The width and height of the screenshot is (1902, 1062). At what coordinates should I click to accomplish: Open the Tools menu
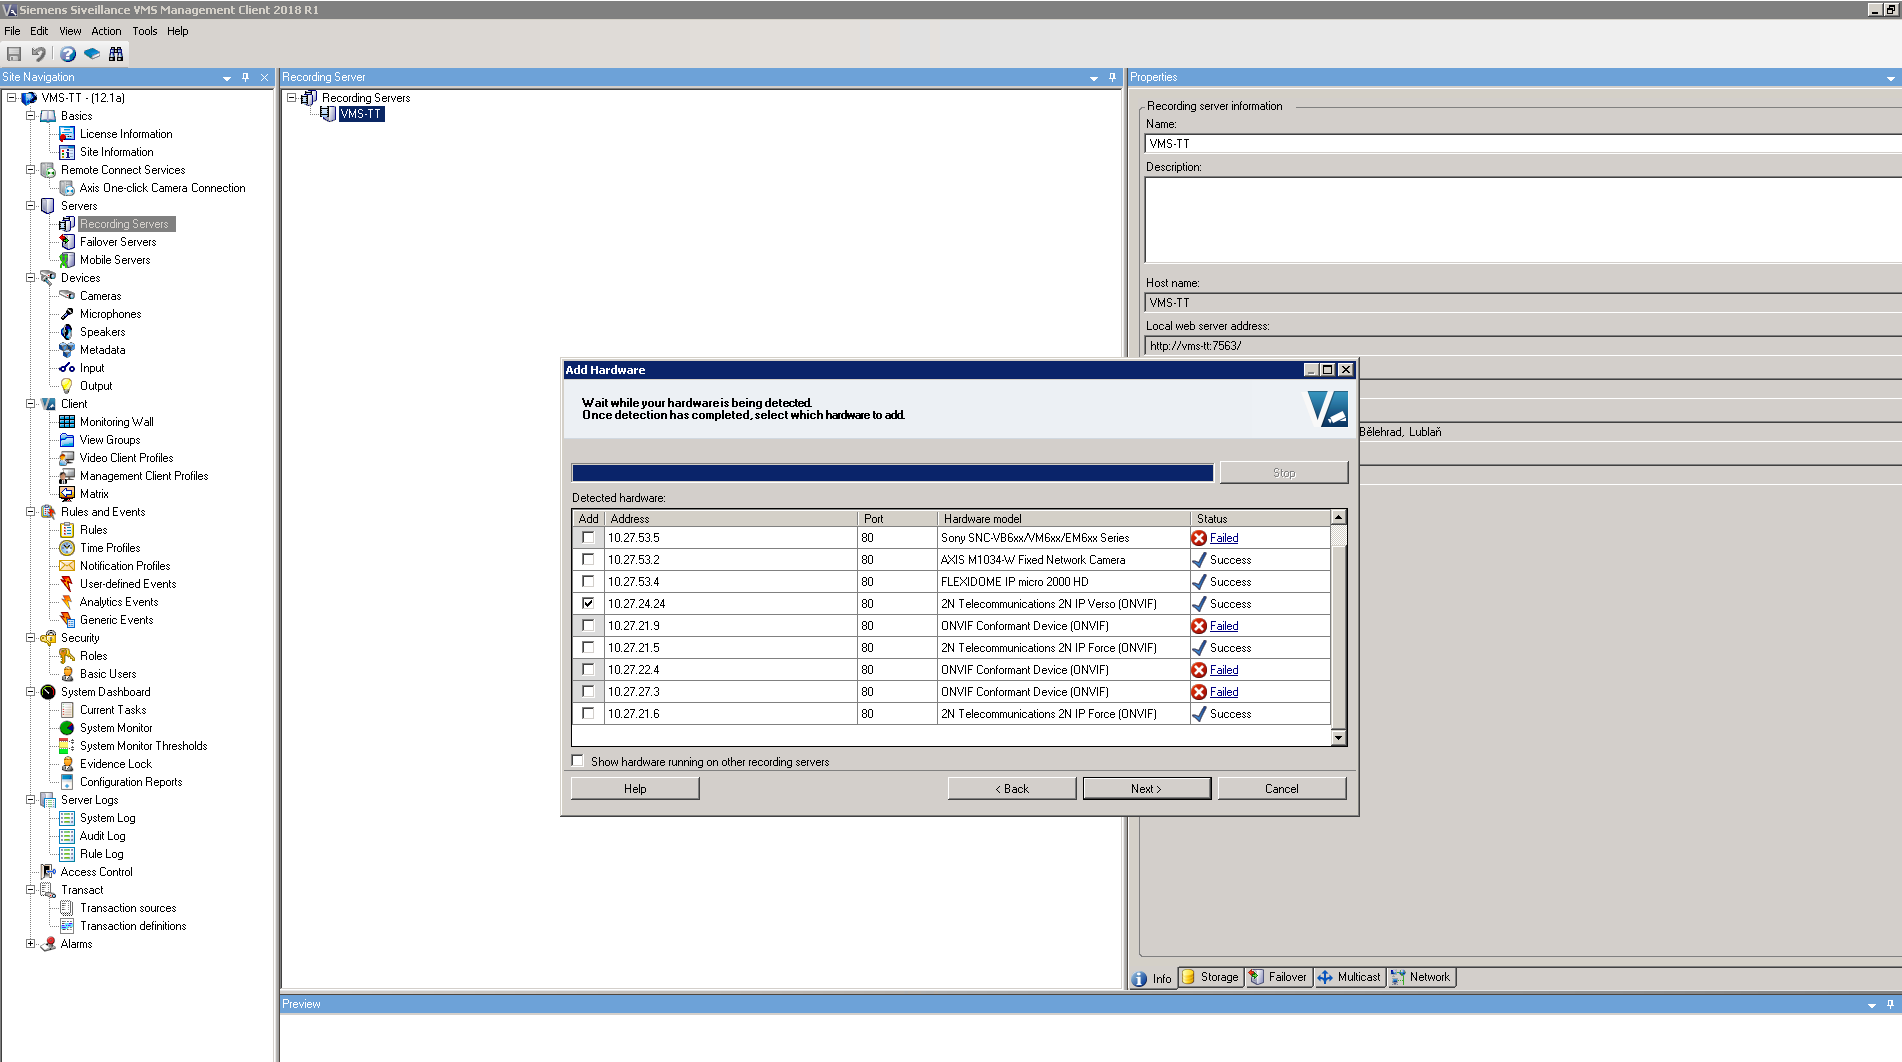click(144, 31)
